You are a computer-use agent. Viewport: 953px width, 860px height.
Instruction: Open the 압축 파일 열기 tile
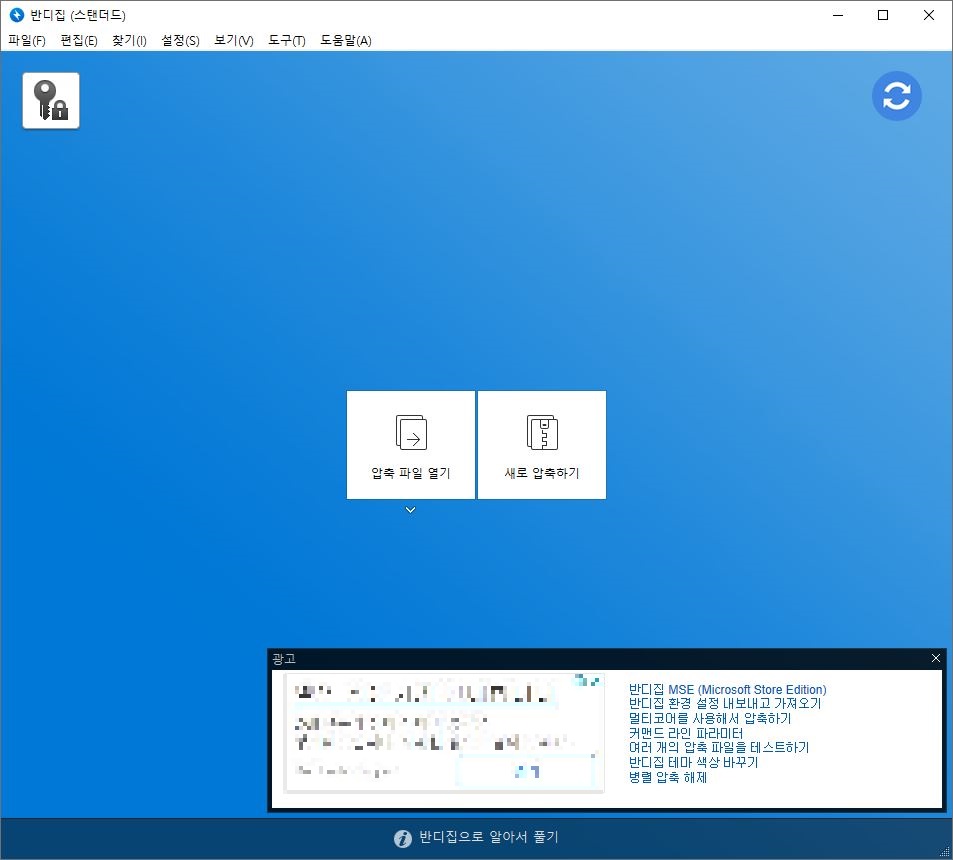coord(411,445)
